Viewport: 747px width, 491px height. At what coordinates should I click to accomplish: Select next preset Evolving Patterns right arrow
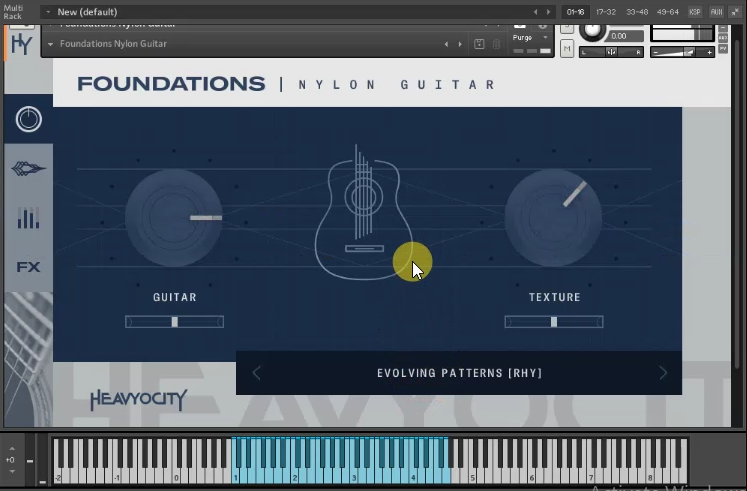click(x=663, y=373)
